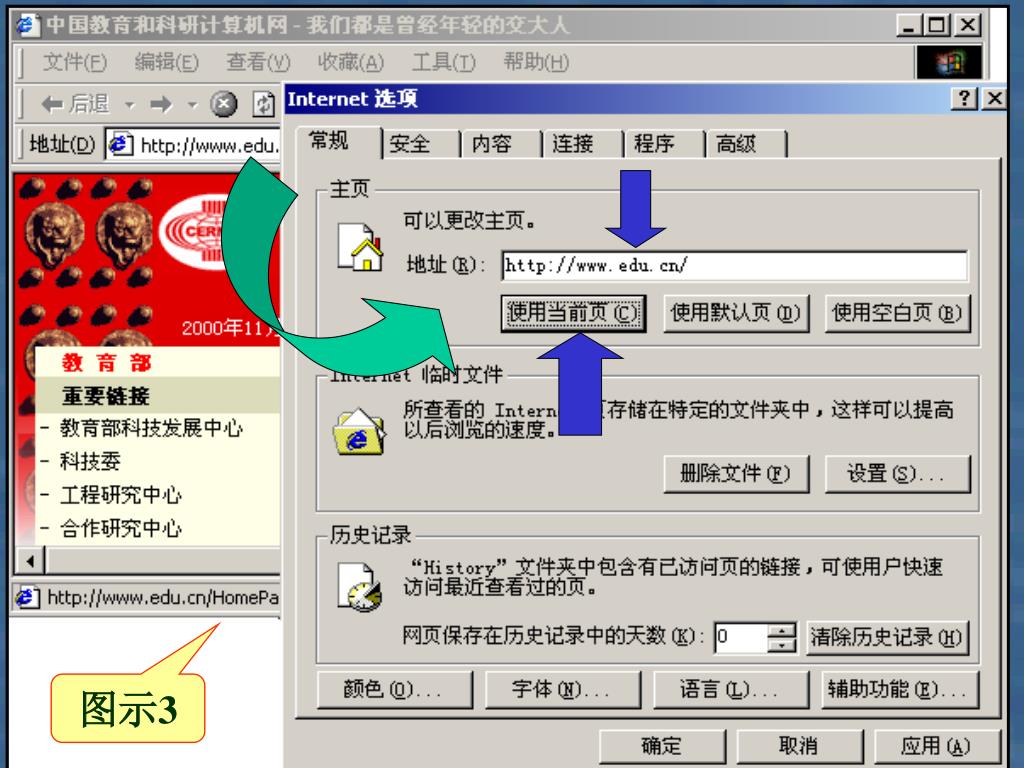Click the 使用默认页(D) button
The height and width of the screenshot is (768, 1024).
pyautogui.click(x=735, y=313)
